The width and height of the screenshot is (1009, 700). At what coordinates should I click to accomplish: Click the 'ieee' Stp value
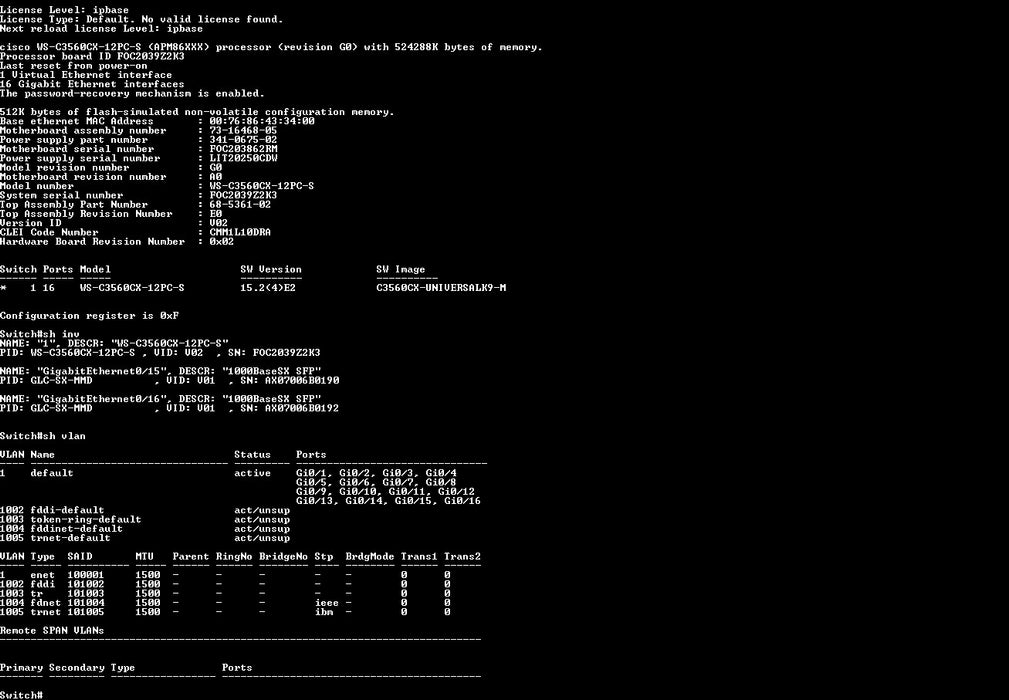click(x=326, y=603)
